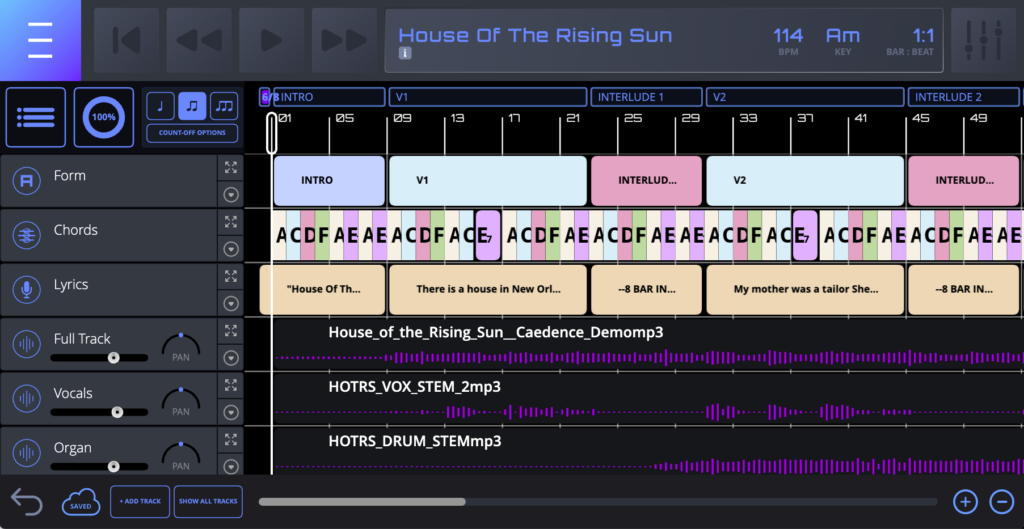Click the song title House Of The Rising Sun

[535, 35]
